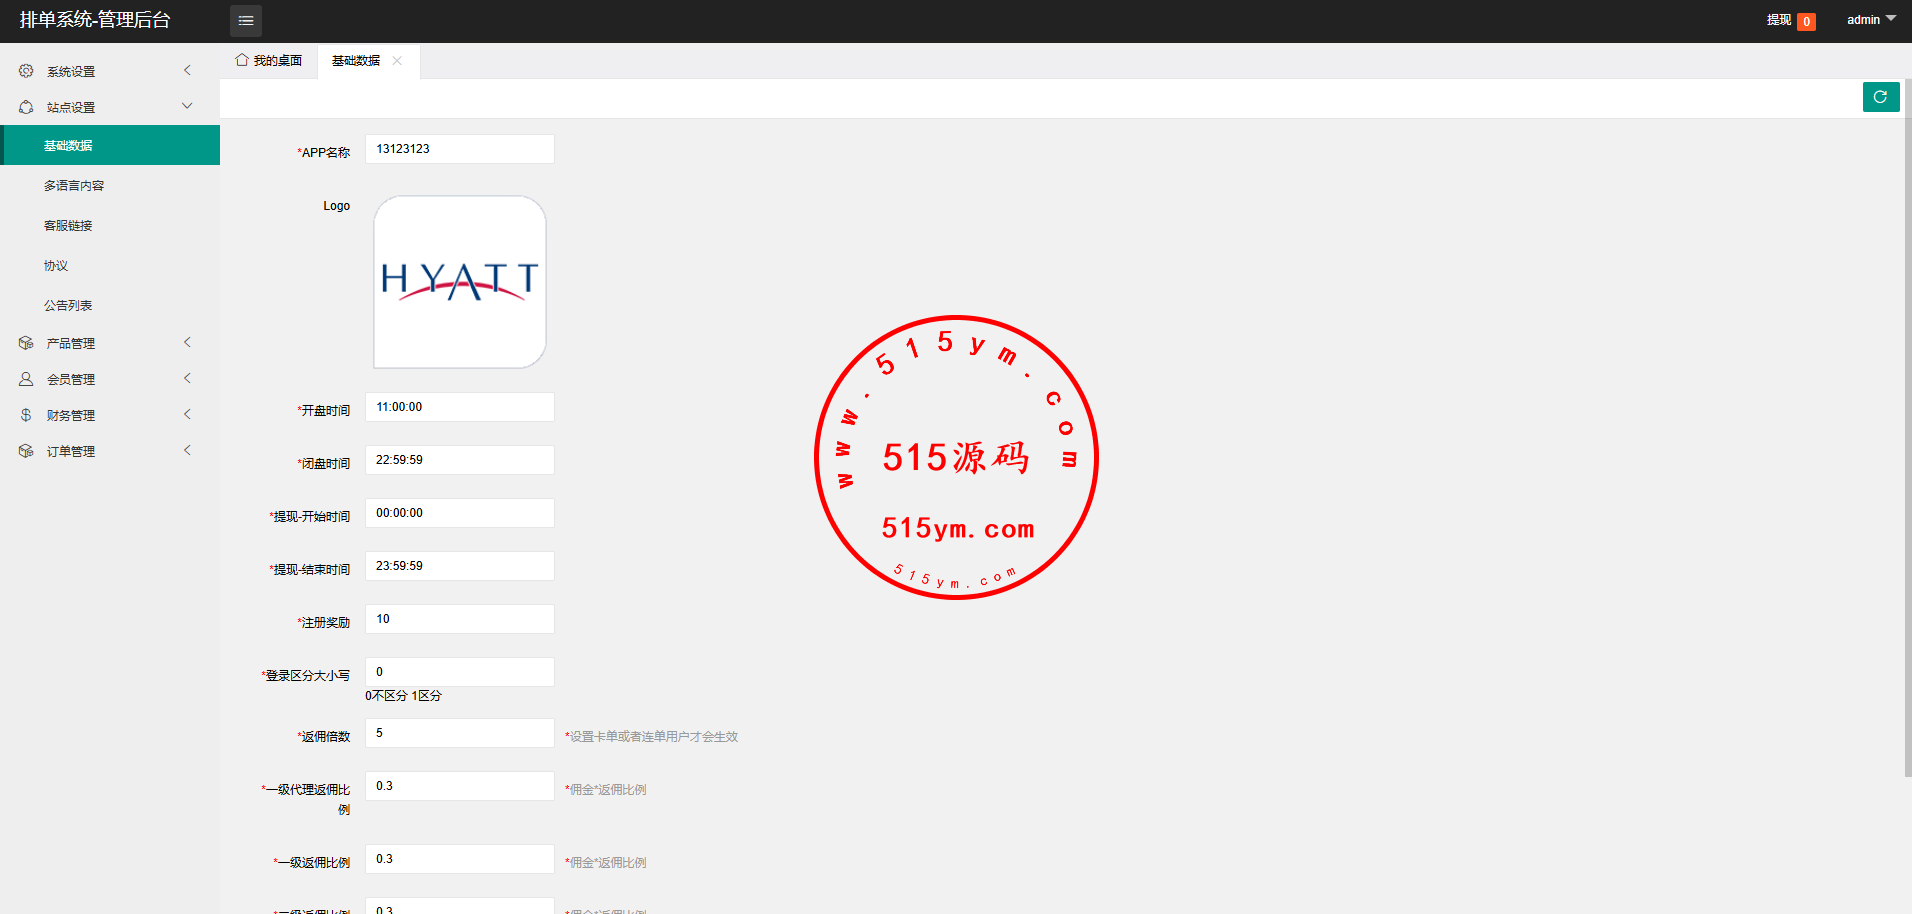Open the 客服链接 sidebar item
This screenshot has height=914, width=1912.
pyautogui.click(x=68, y=226)
